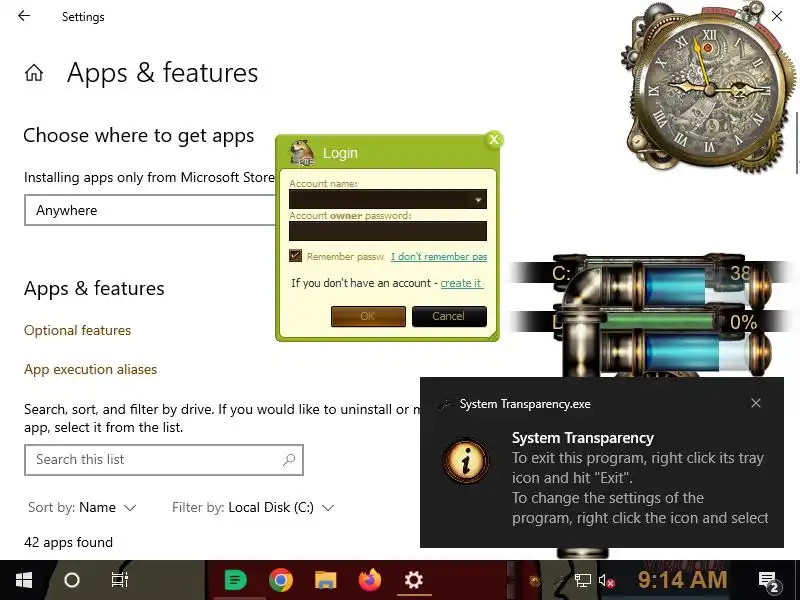Switch to Settings gear on the taskbar

414,580
